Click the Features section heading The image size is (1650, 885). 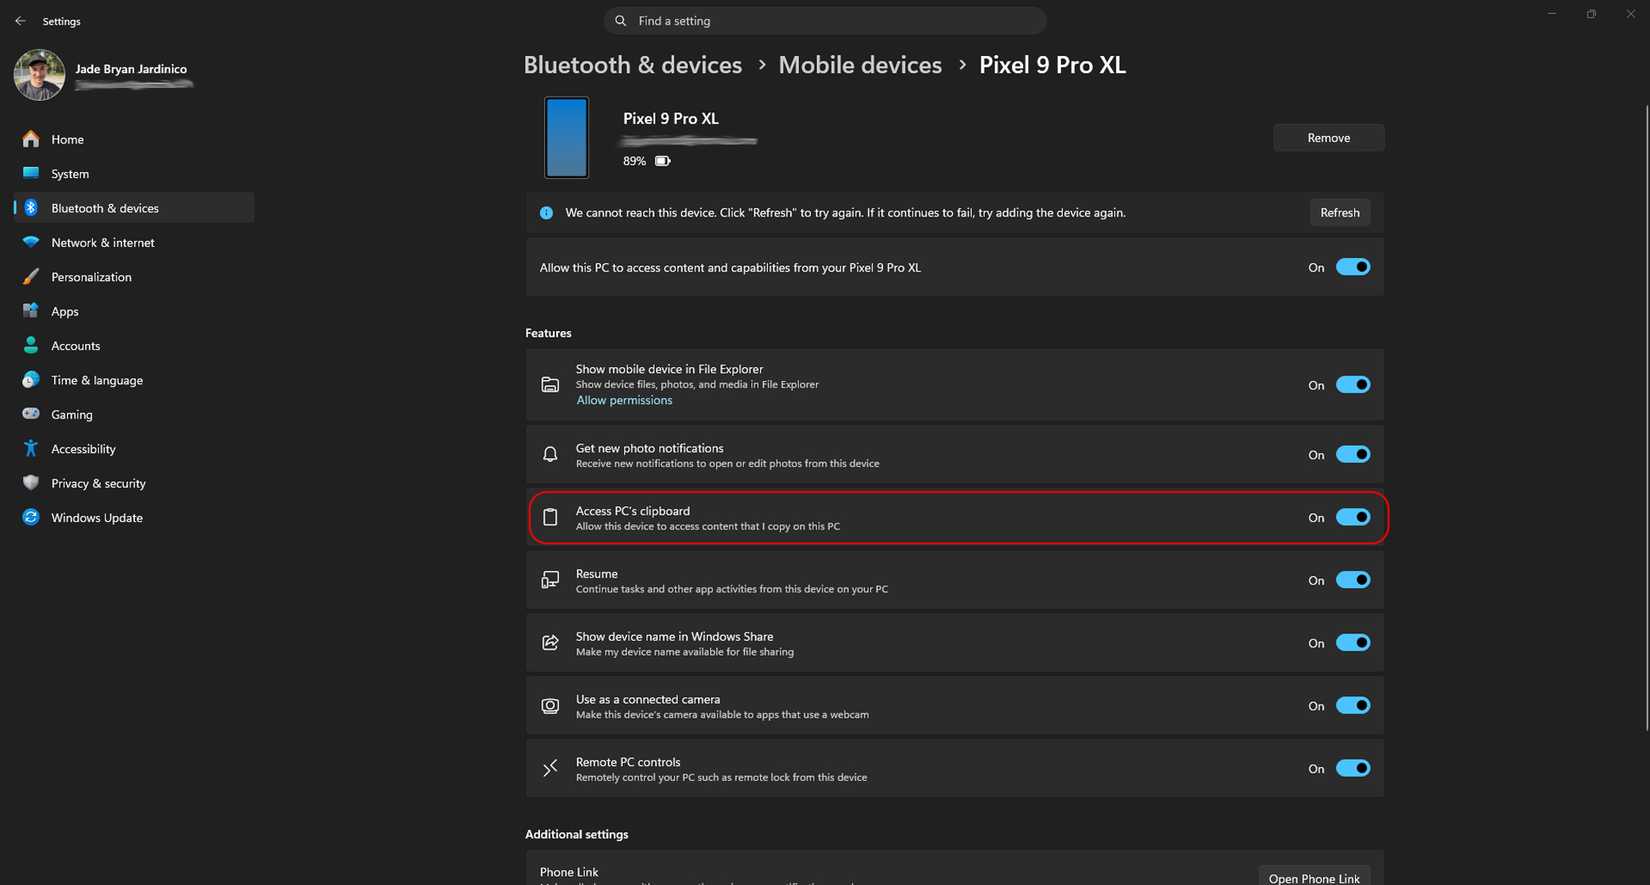[x=548, y=333]
